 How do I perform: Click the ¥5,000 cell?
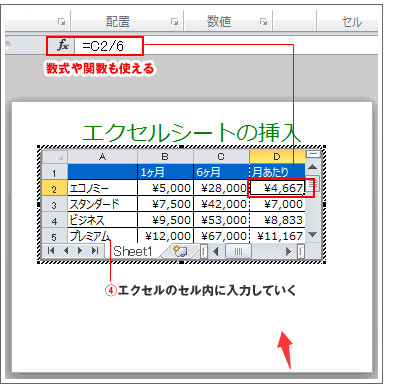(165, 188)
